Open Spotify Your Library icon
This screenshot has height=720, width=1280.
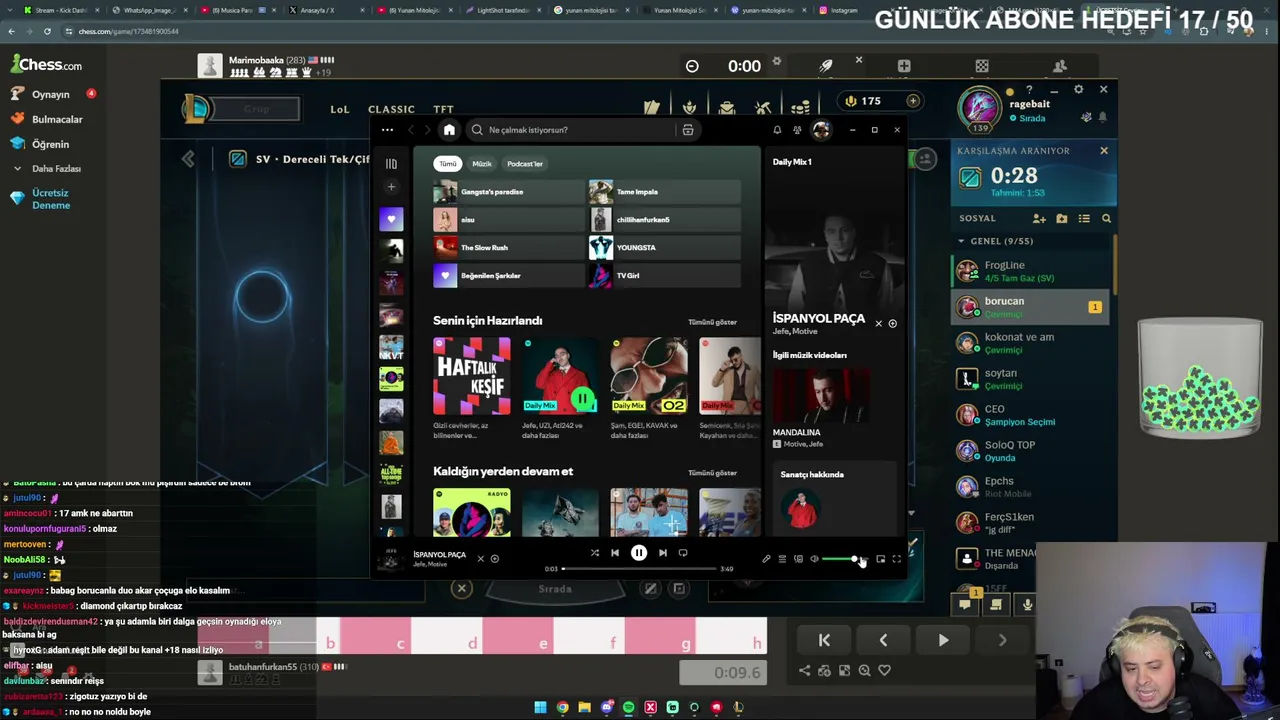tap(391, 164)
